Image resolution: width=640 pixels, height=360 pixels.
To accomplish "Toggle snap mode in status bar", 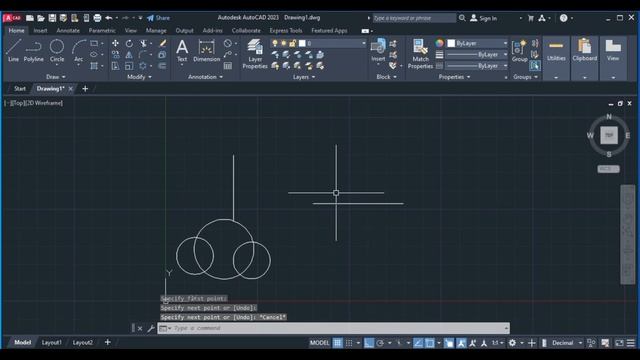I will [349, 343].
